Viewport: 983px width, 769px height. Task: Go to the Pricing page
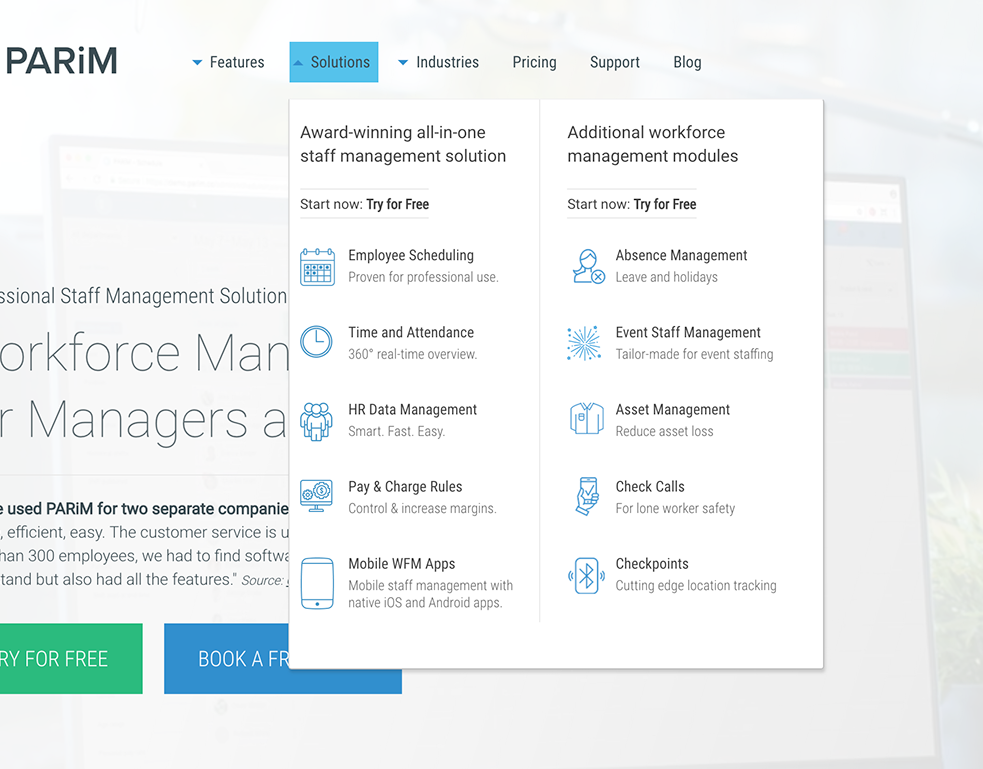[x=534, y=62]
